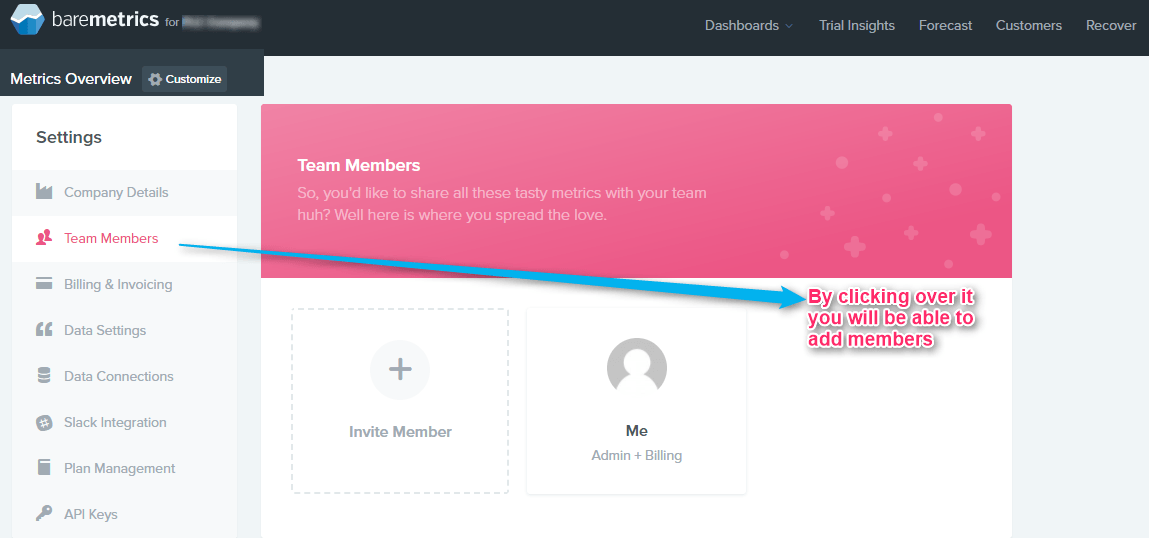This screenshot has height=538, width=1149.
Task: Click the Me member name
Action: click(x=637, y=431)
